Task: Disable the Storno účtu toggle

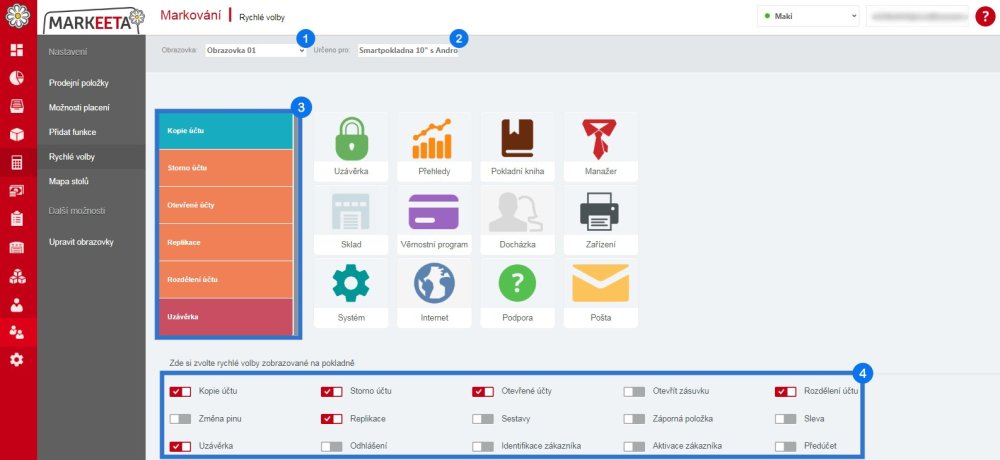Action: [332, 392]
